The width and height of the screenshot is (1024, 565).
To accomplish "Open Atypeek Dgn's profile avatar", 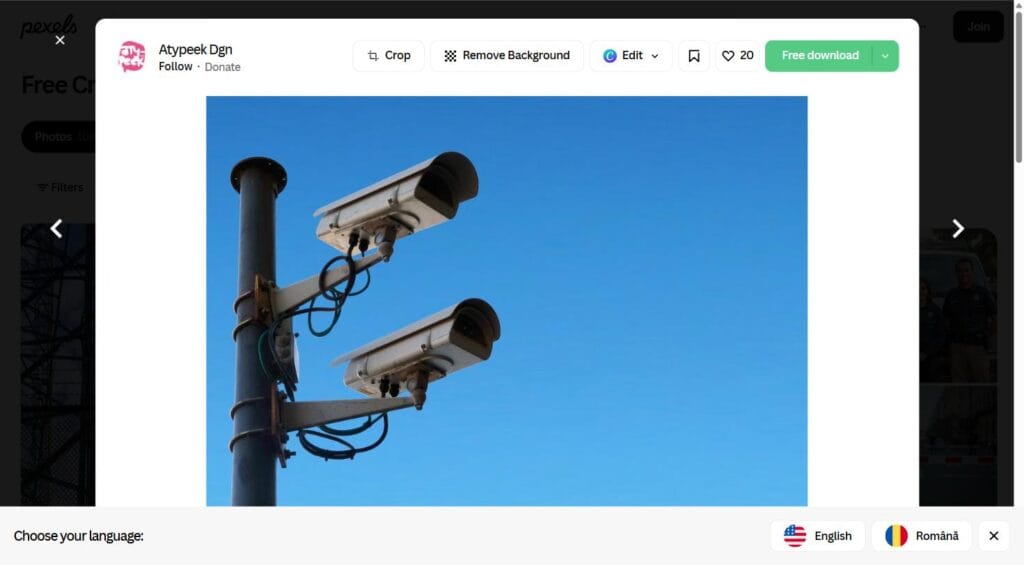I will (131, 57).
